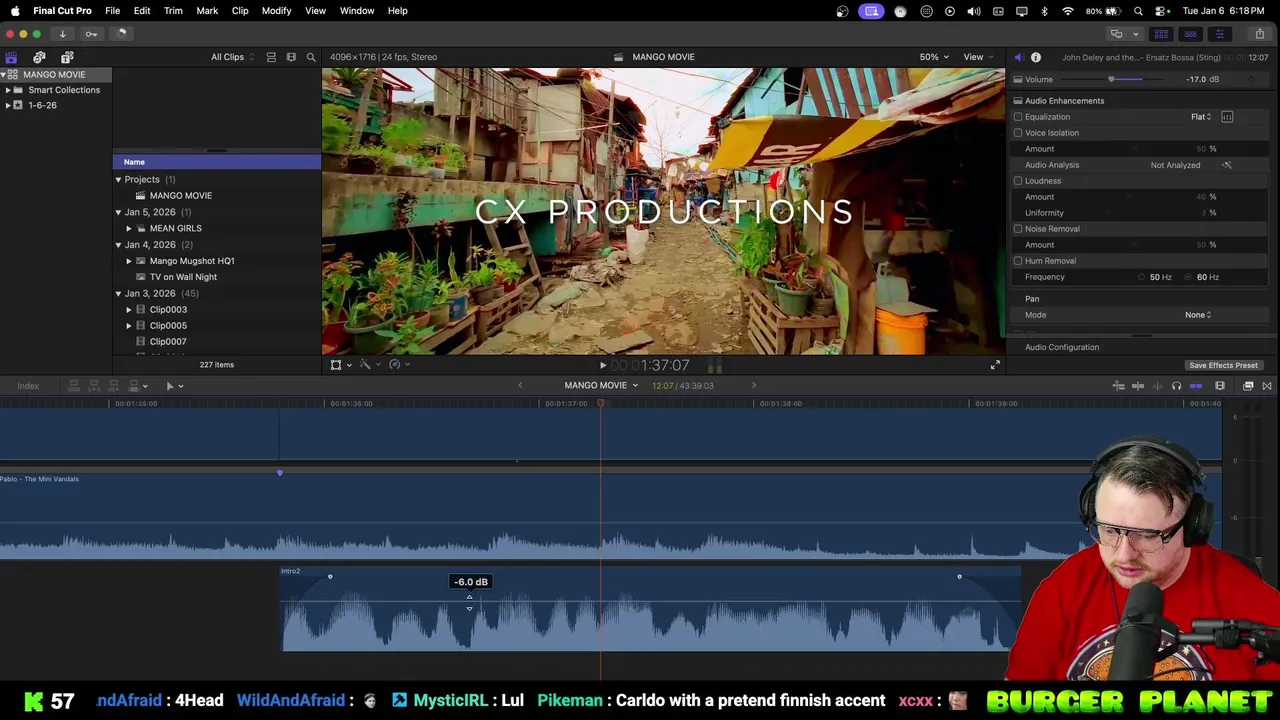Click the Intro2 clip volume handle at -6.0 dB
Image resolution: width=1280 pixels, height=720 pixels.
click(469, 601)
